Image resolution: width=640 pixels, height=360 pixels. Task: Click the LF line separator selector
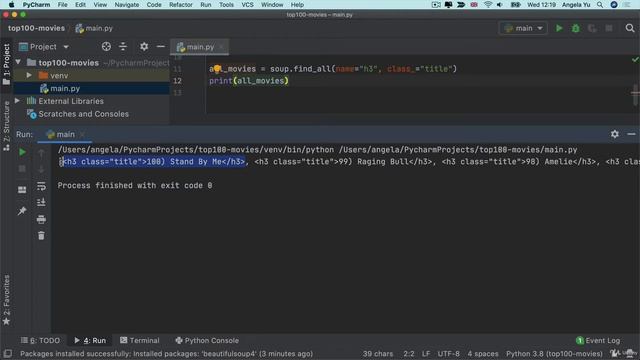click(x=426, y=354)
